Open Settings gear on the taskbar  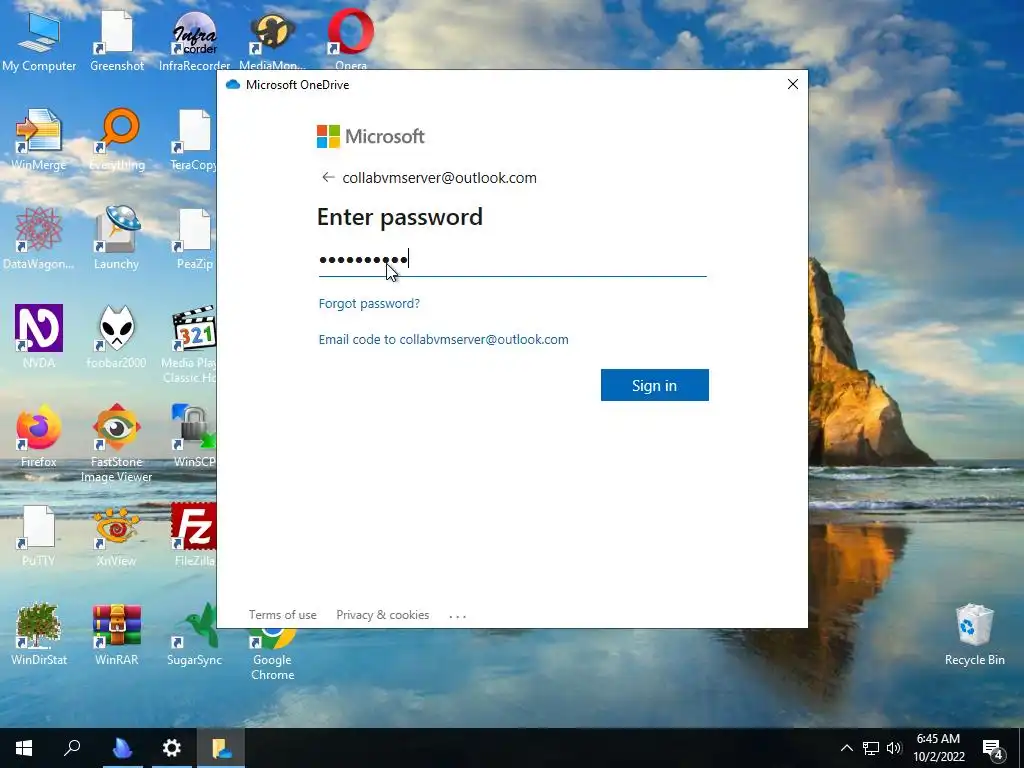pyautogui.click(x=172, y=748)
